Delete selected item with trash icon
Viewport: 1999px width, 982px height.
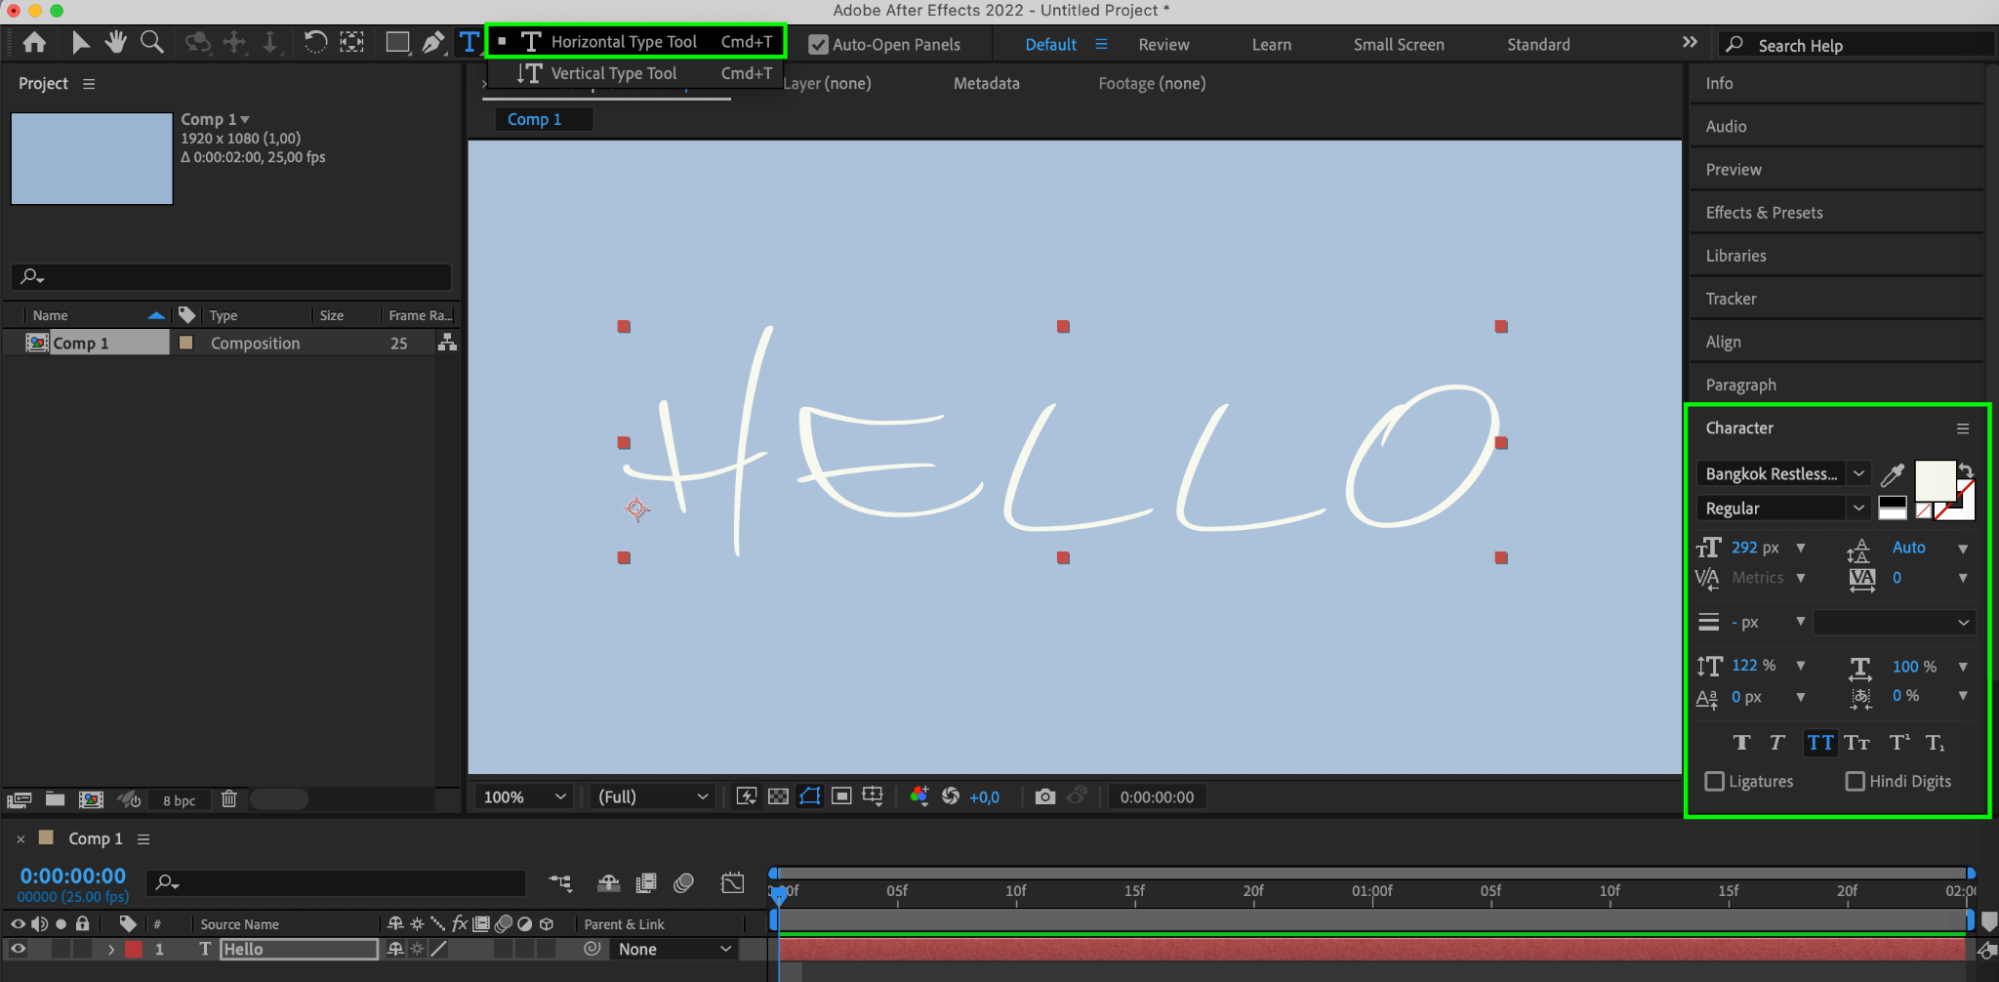[229, 799]
